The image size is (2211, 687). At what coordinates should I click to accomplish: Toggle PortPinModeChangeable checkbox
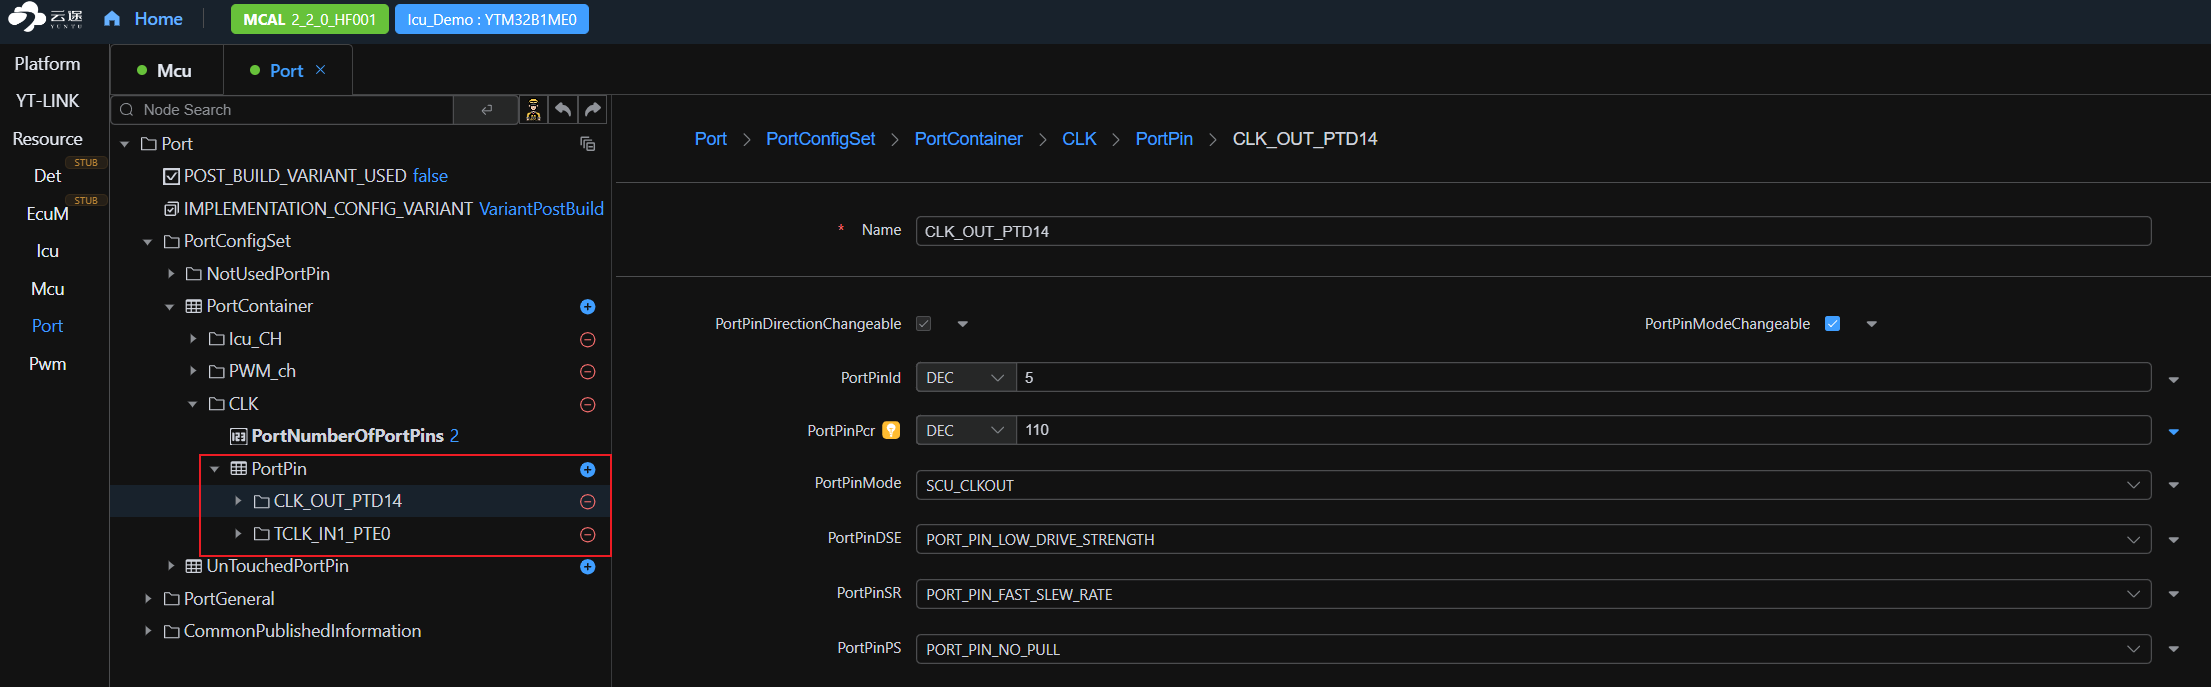pos(1833,324)
